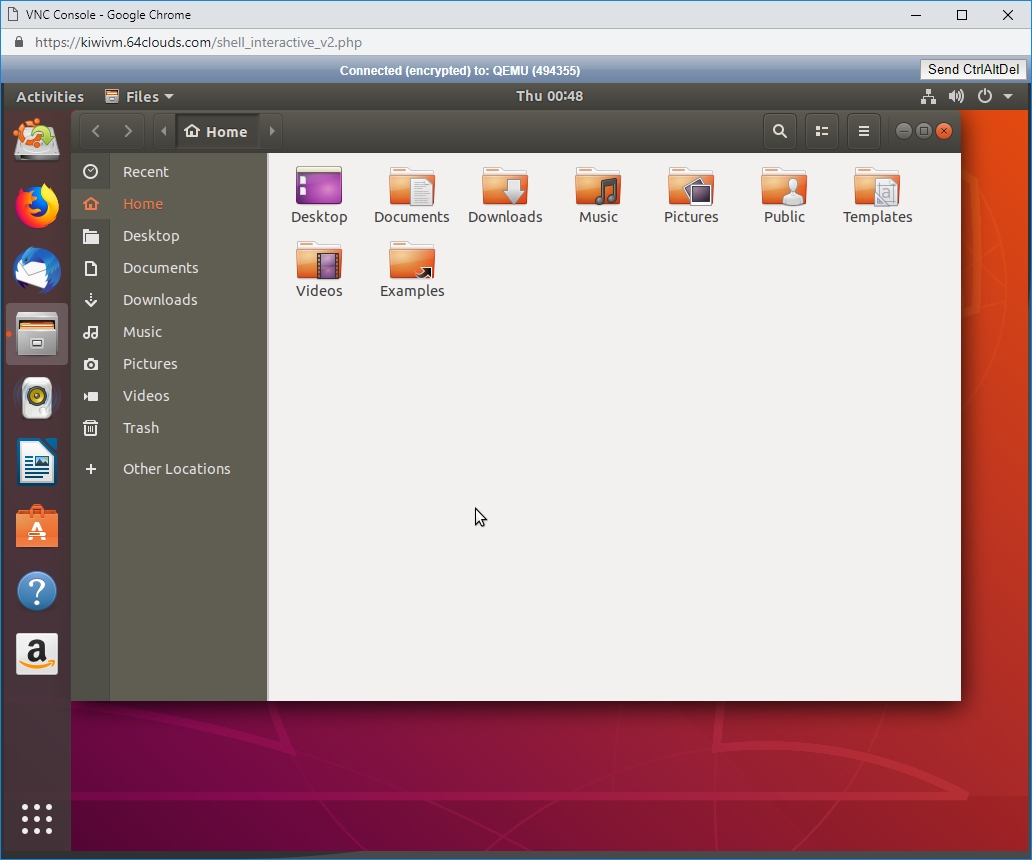Open Ubuntu Software from the dock
1032x860 pixels.
point(37,527)
